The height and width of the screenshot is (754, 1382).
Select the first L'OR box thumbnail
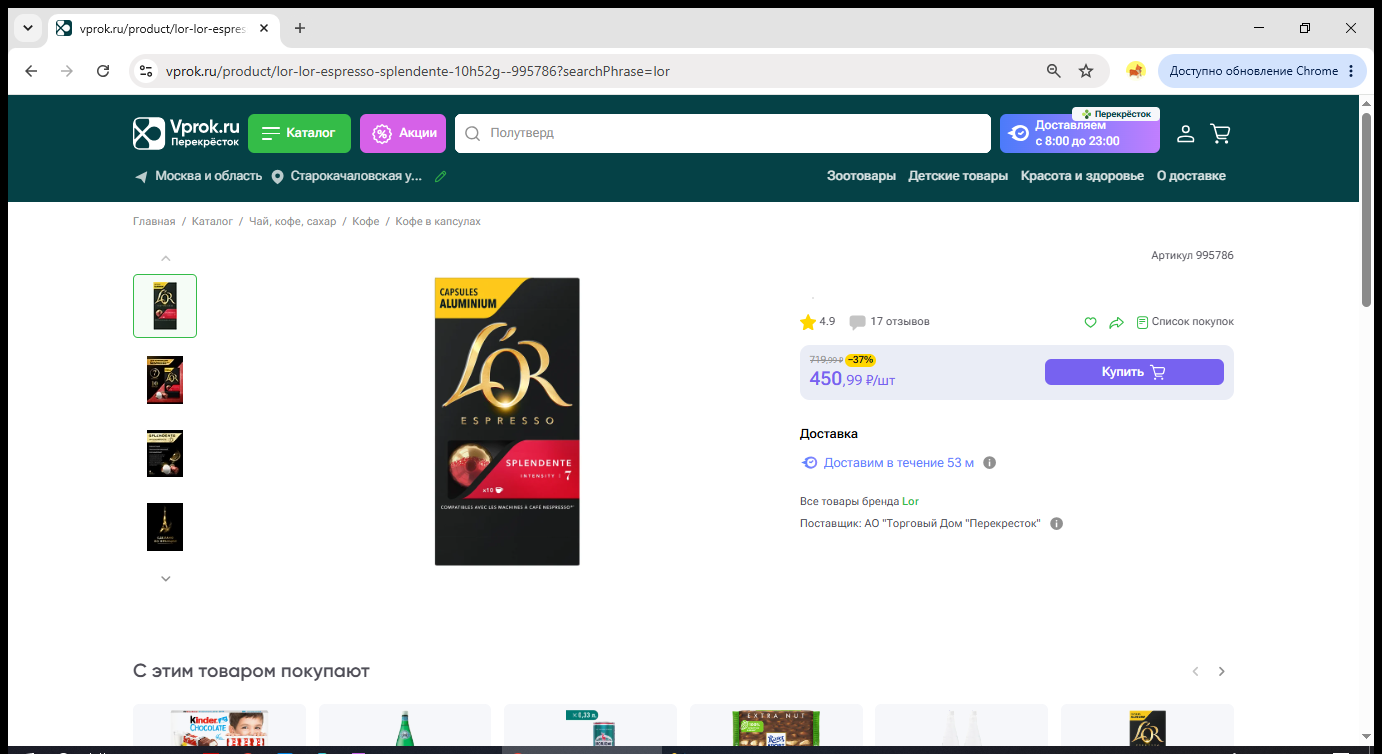tap(165, 306)
